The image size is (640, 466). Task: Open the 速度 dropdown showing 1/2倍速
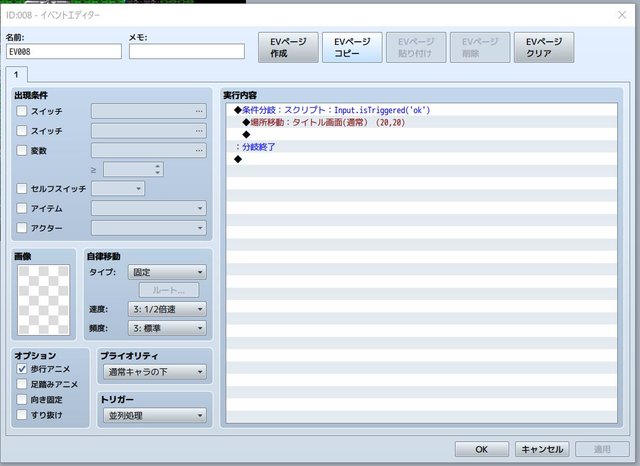167,309
